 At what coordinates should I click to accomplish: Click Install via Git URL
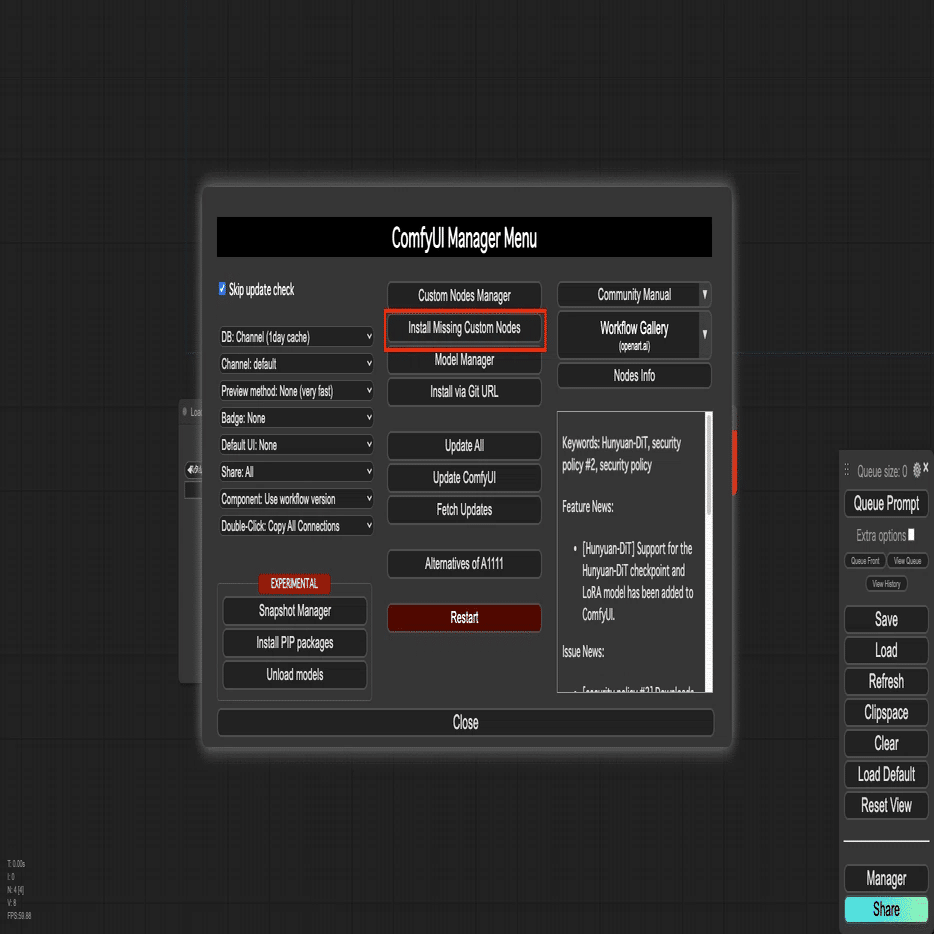464,391
